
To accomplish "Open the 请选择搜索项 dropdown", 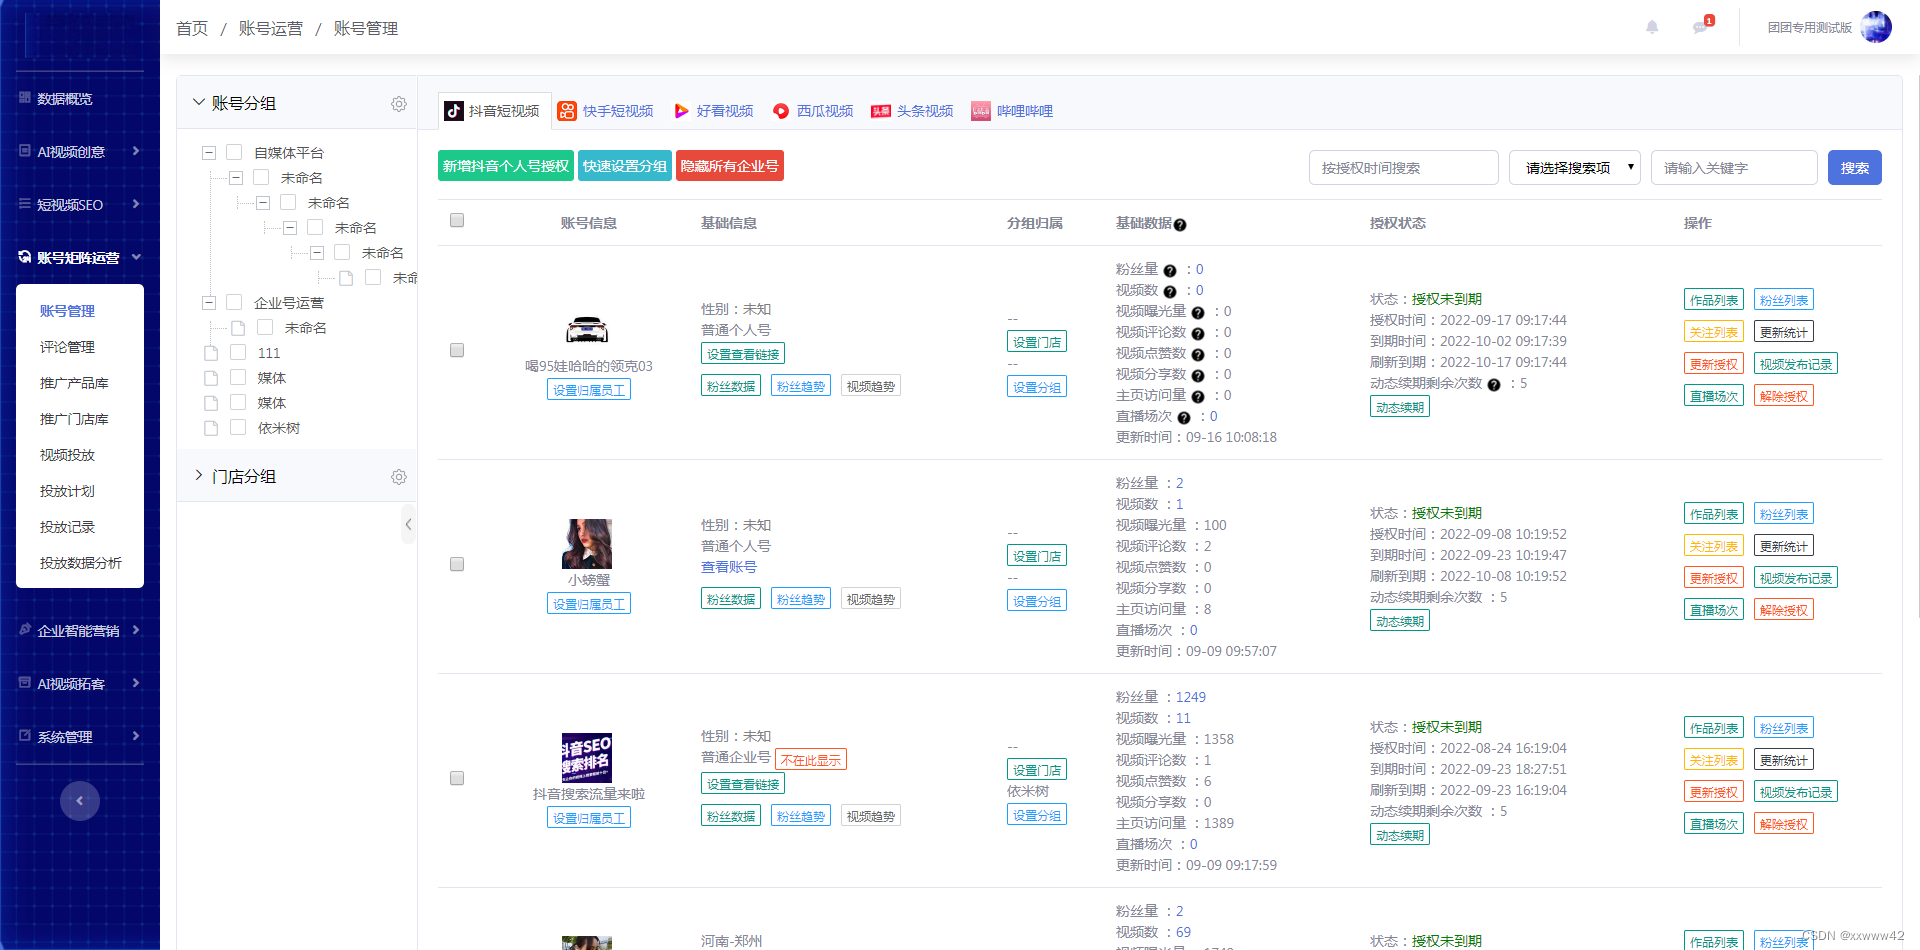I will coord(1575,168).
